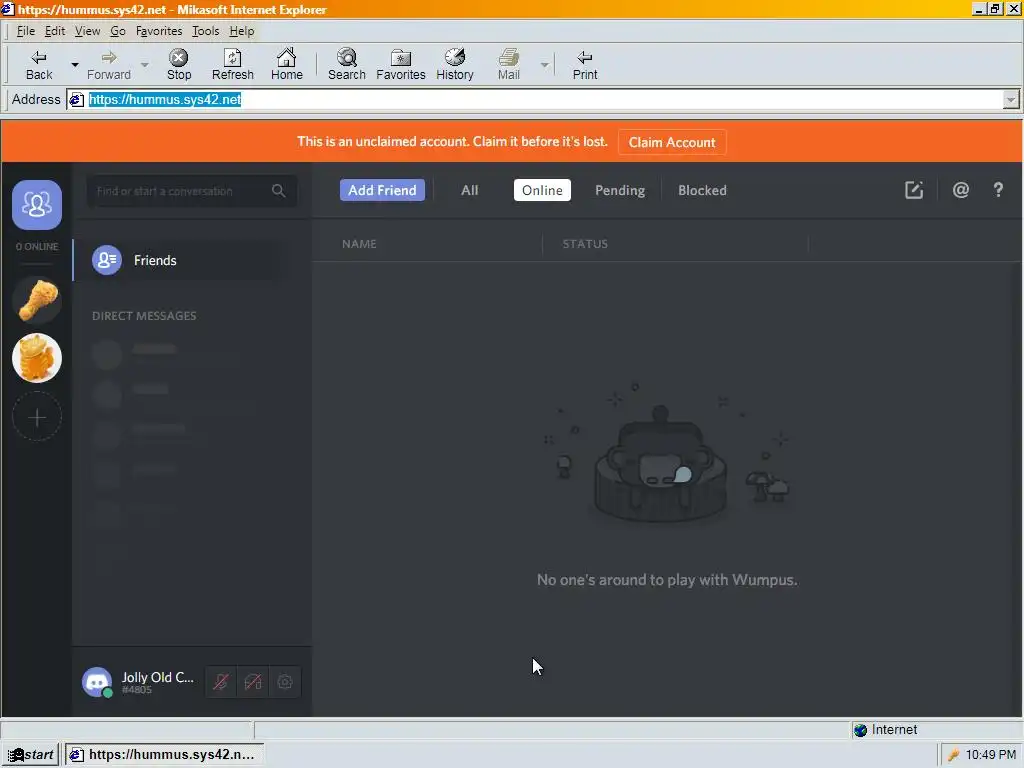Click the Add Friend button
The height and width of the screenshot is (768, 1024).
(x=382, y=190)
